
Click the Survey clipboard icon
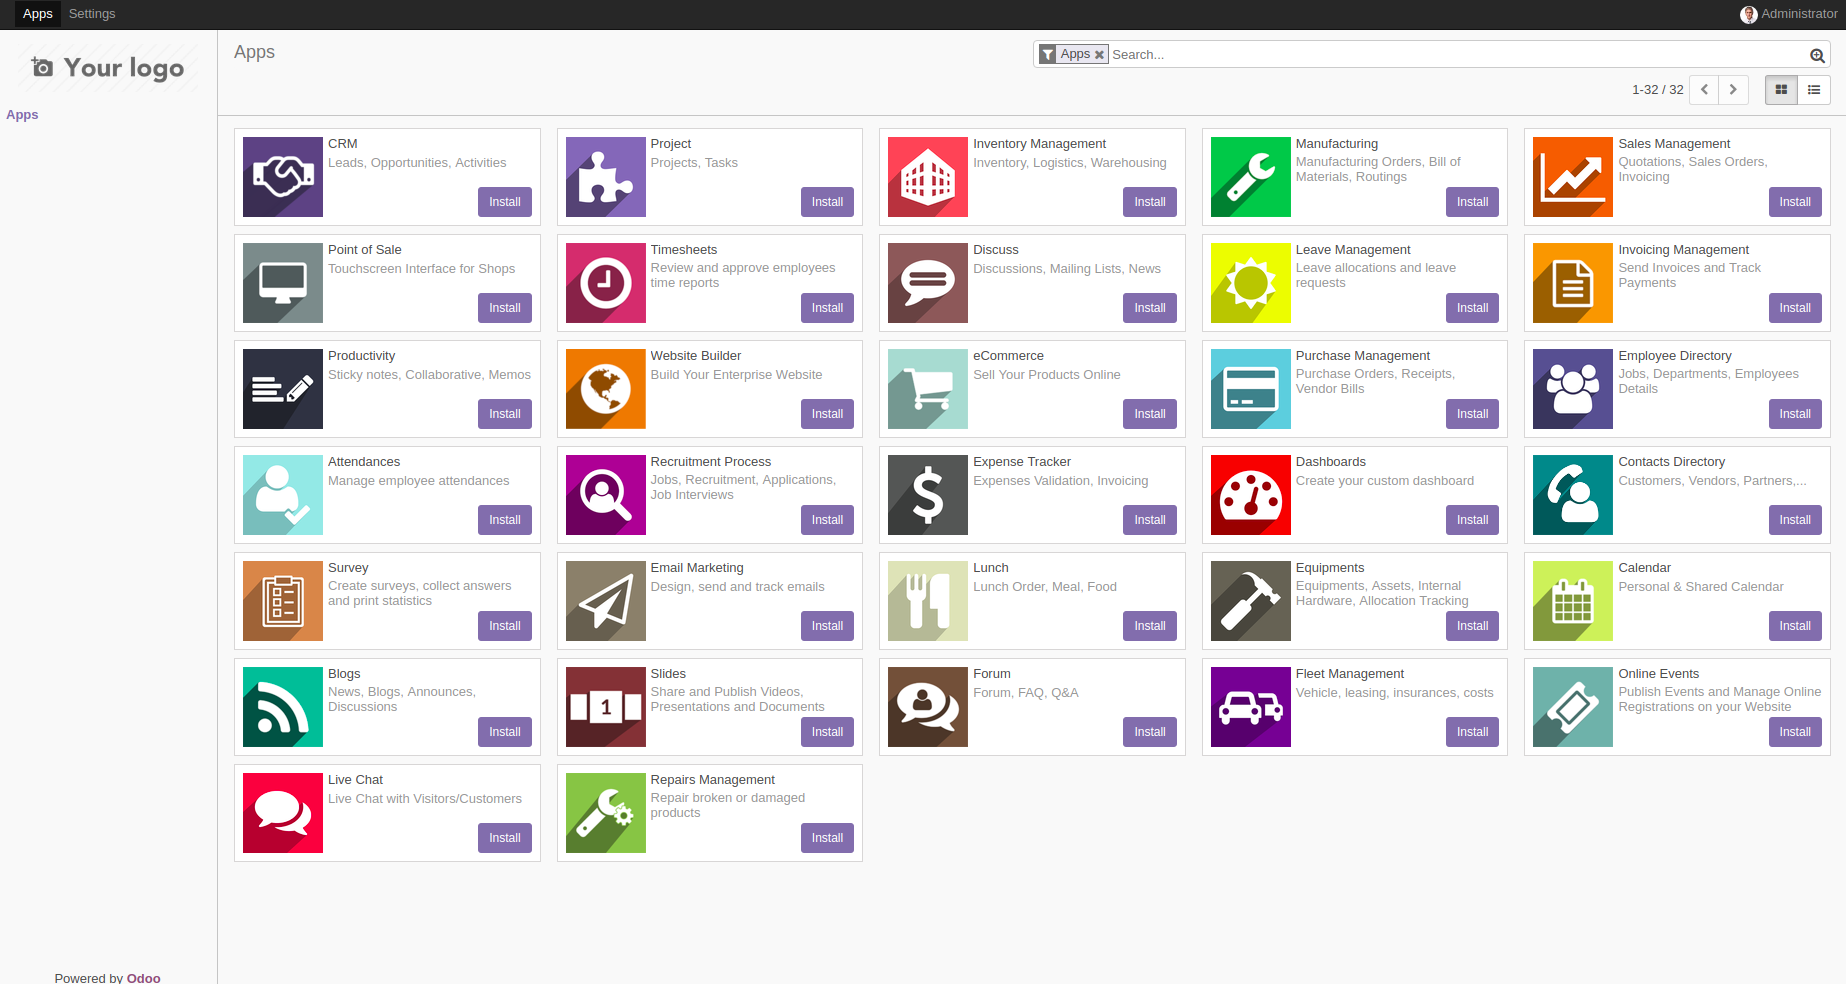(283, 601)
